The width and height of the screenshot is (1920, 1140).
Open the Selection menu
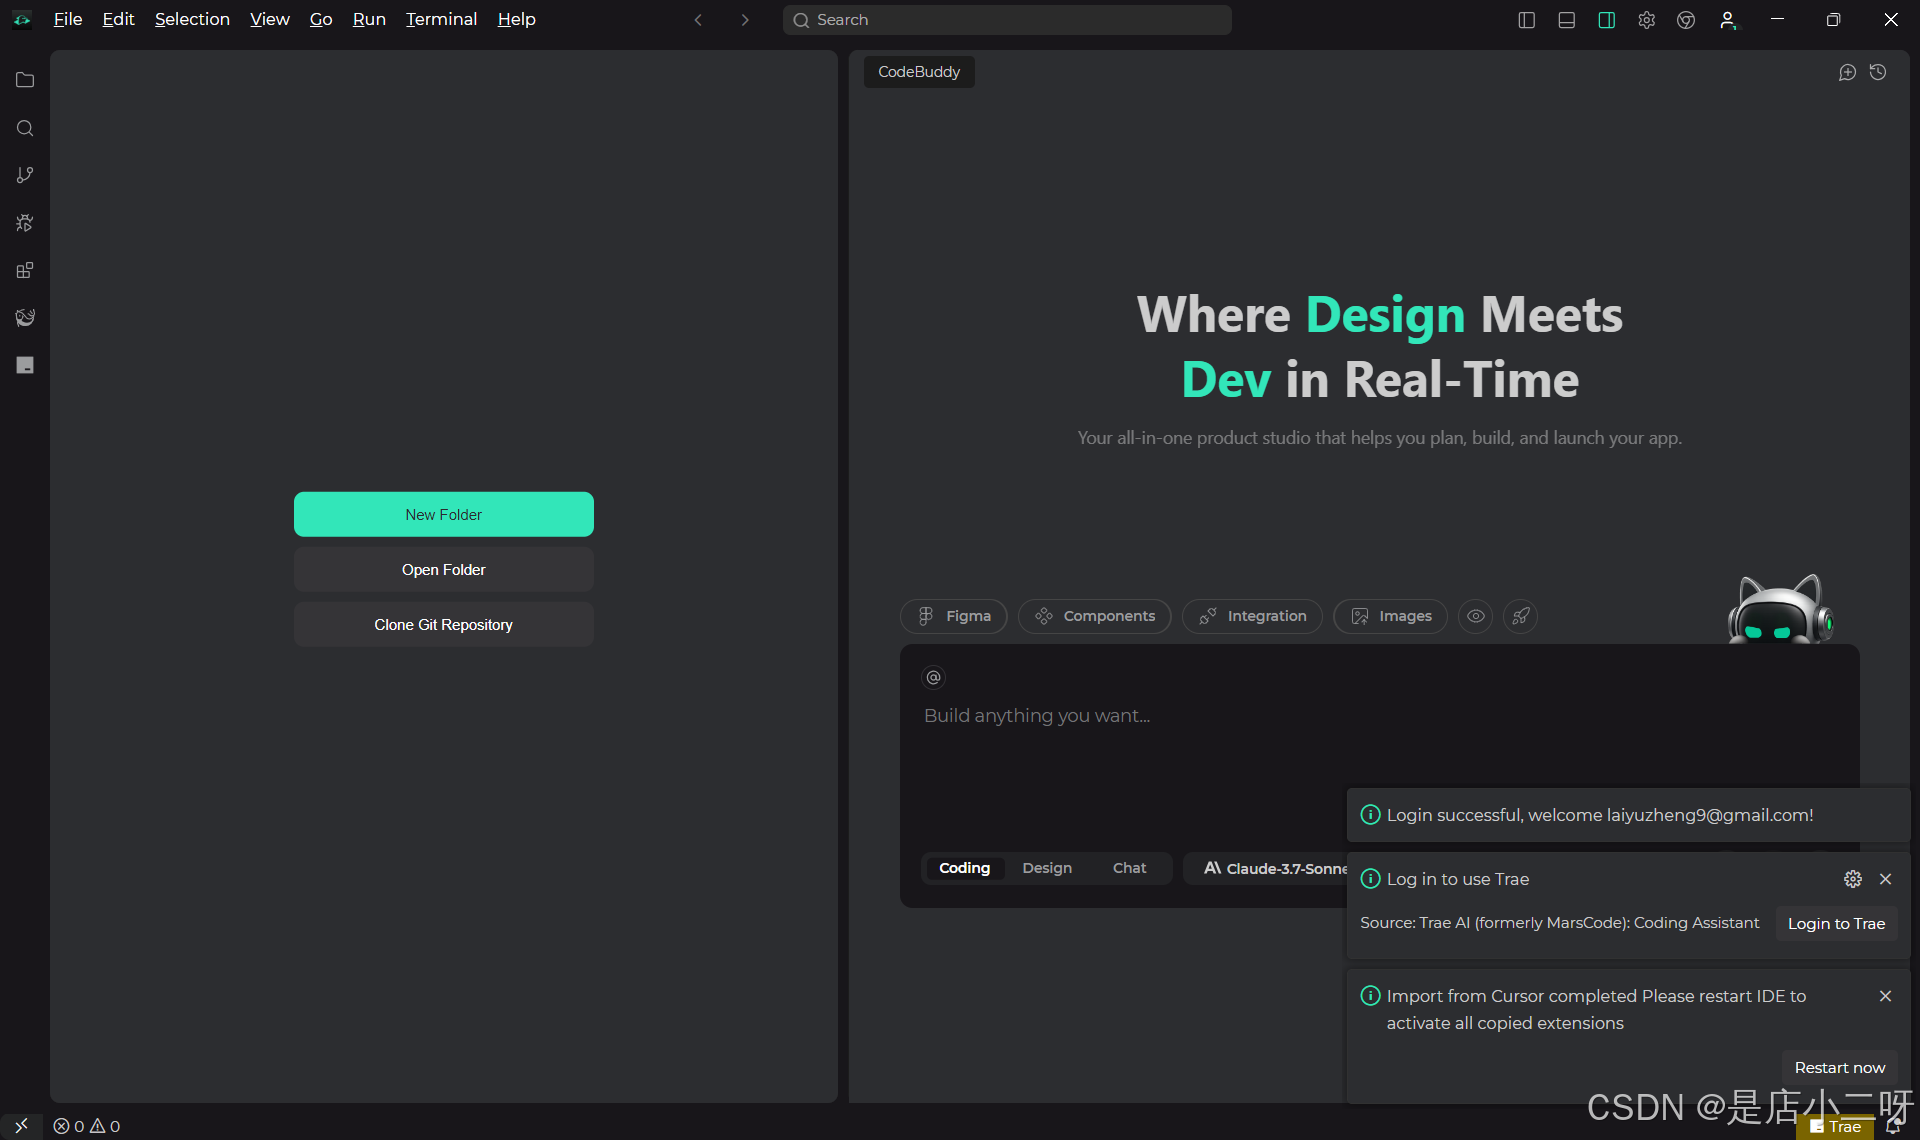[192, 19]
